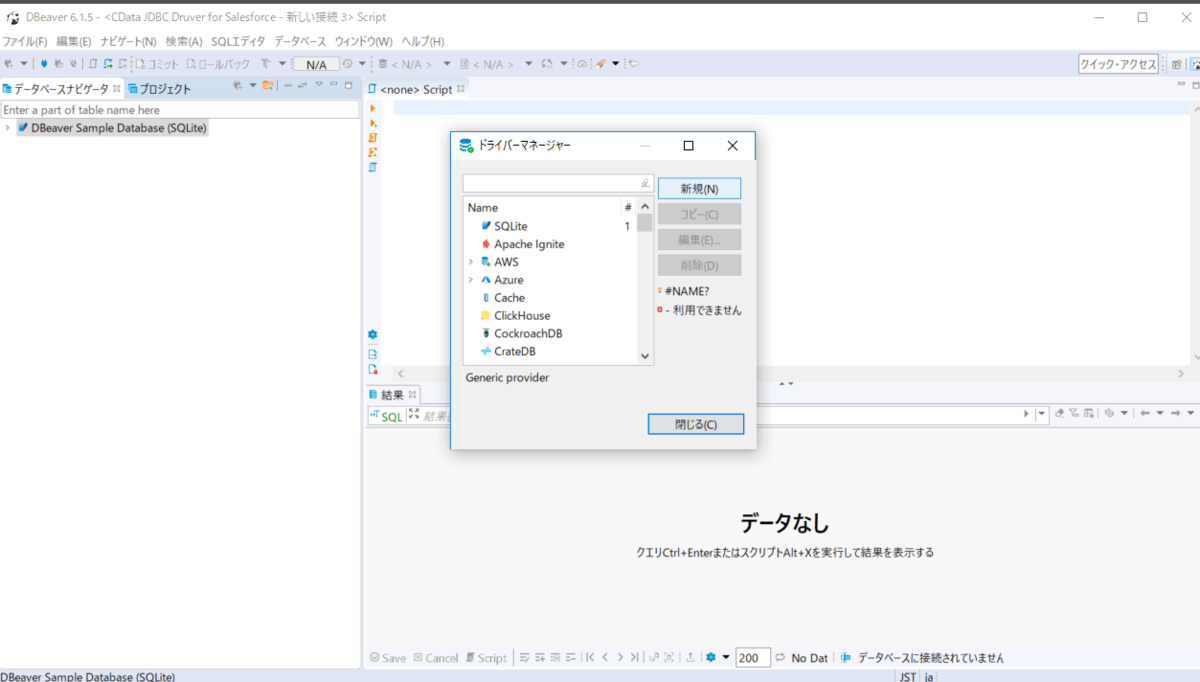This screenshot has height=682, width=1200.
Task: Click the Rollback (ロールバック) toolbar button
Action: tap(217, 64)
